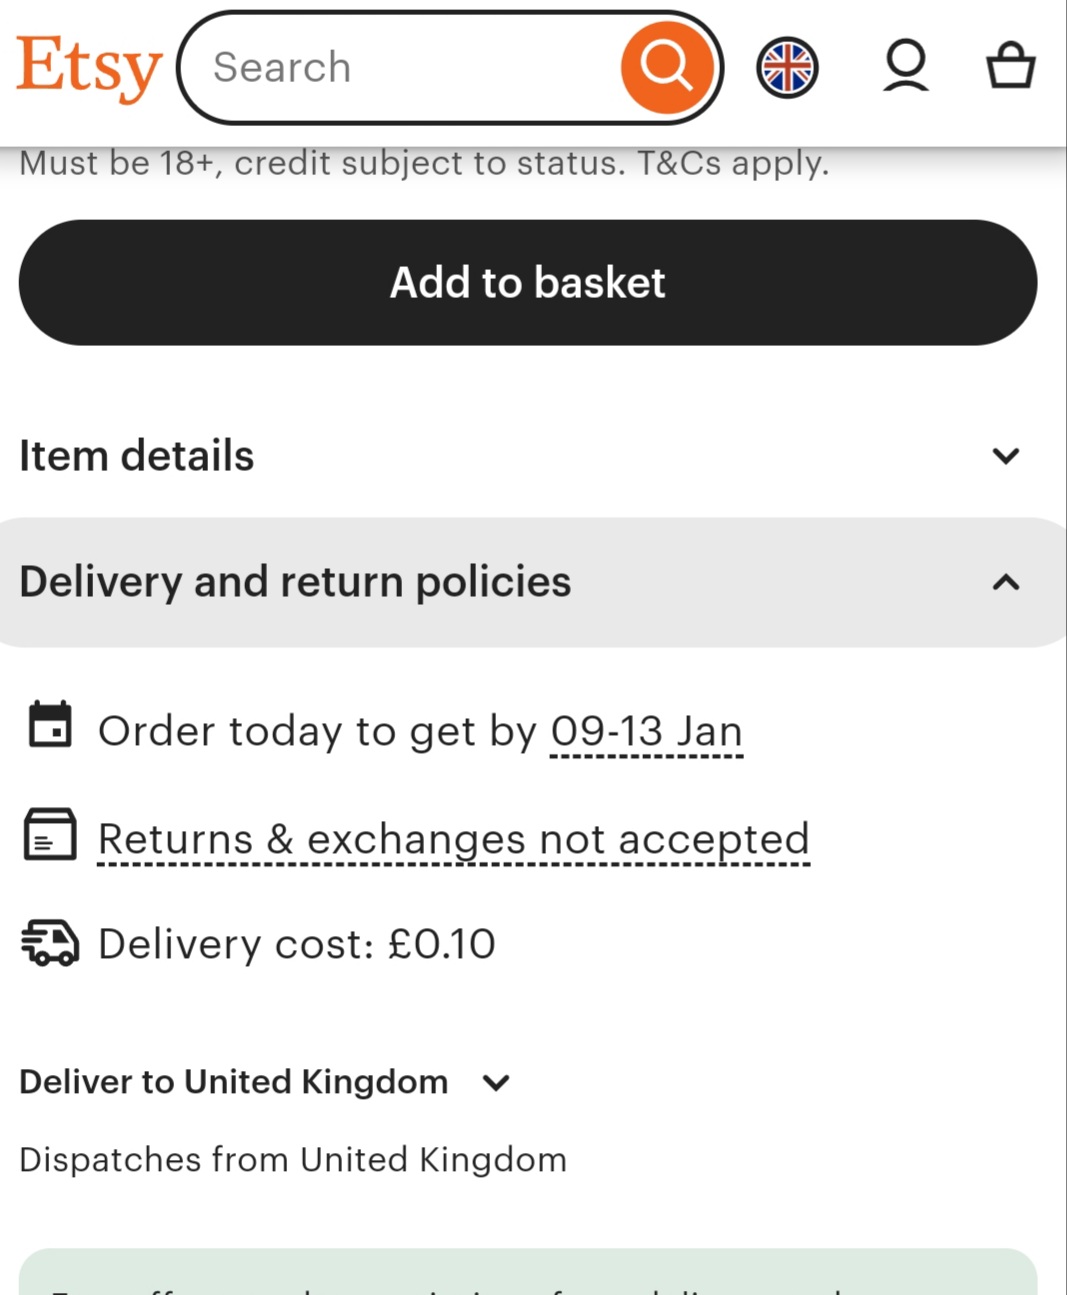Open the shopping basket icon
The height and width of the screenshot is (1295, 1067).
point(1010,67)
